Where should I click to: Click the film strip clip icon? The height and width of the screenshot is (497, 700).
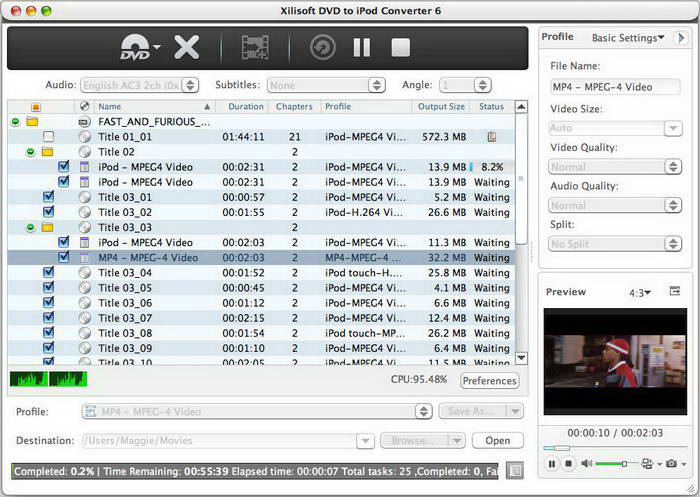click(255, 47)
